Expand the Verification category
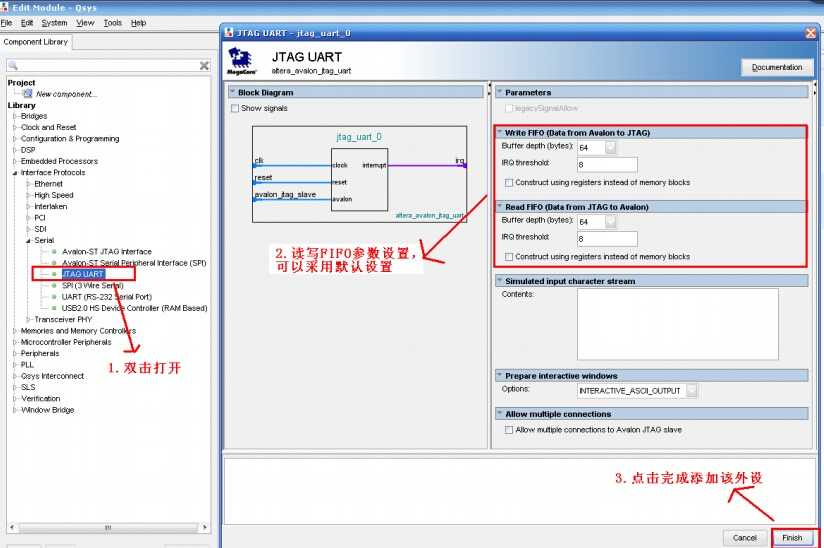This screenshot has height=548, width=824. point(15,399)
